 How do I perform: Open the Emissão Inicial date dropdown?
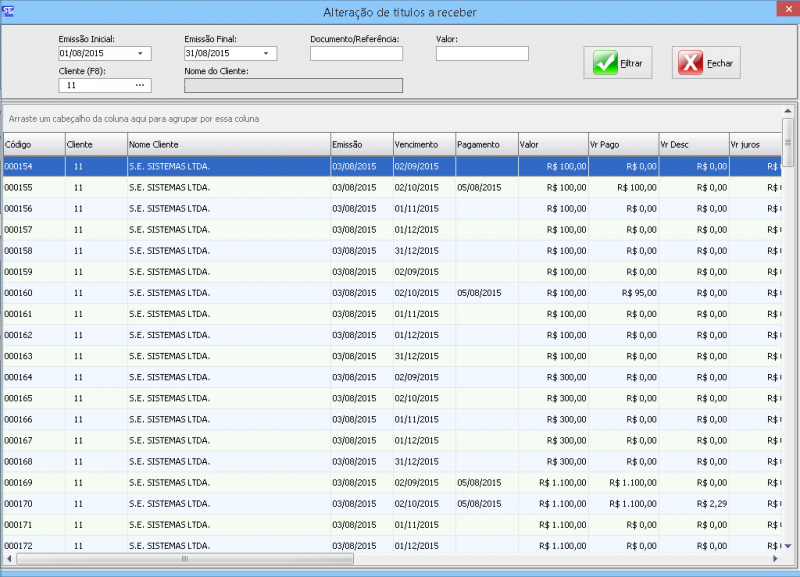140,54
